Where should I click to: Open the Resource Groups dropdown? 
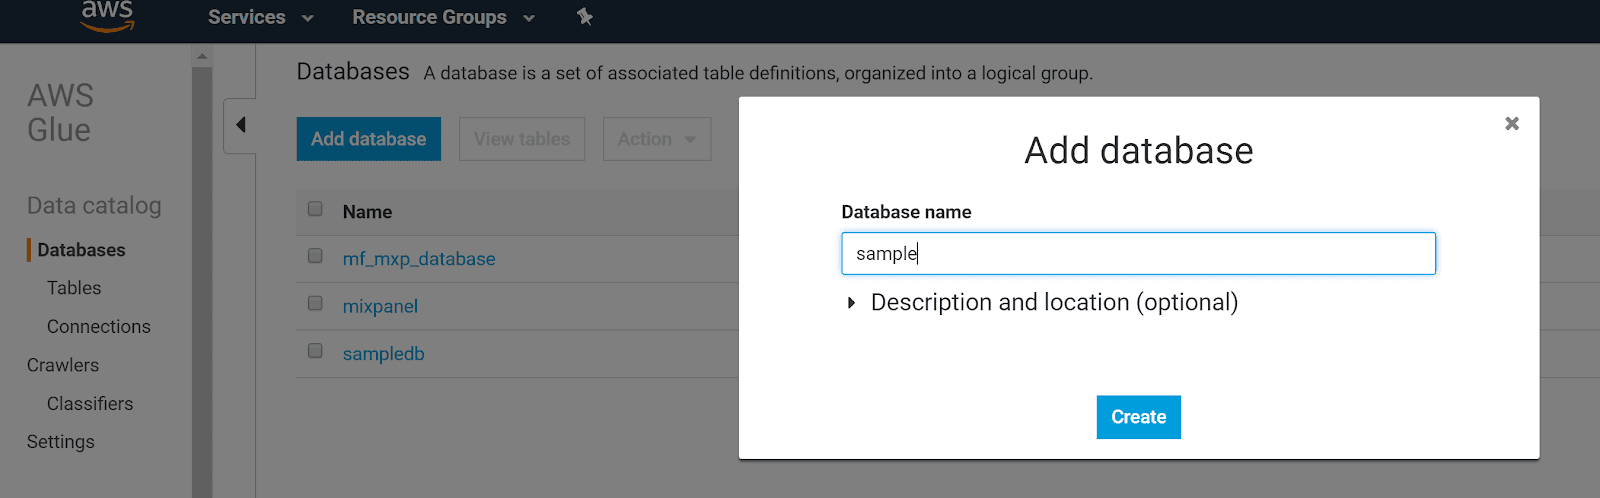click(443, 17)
